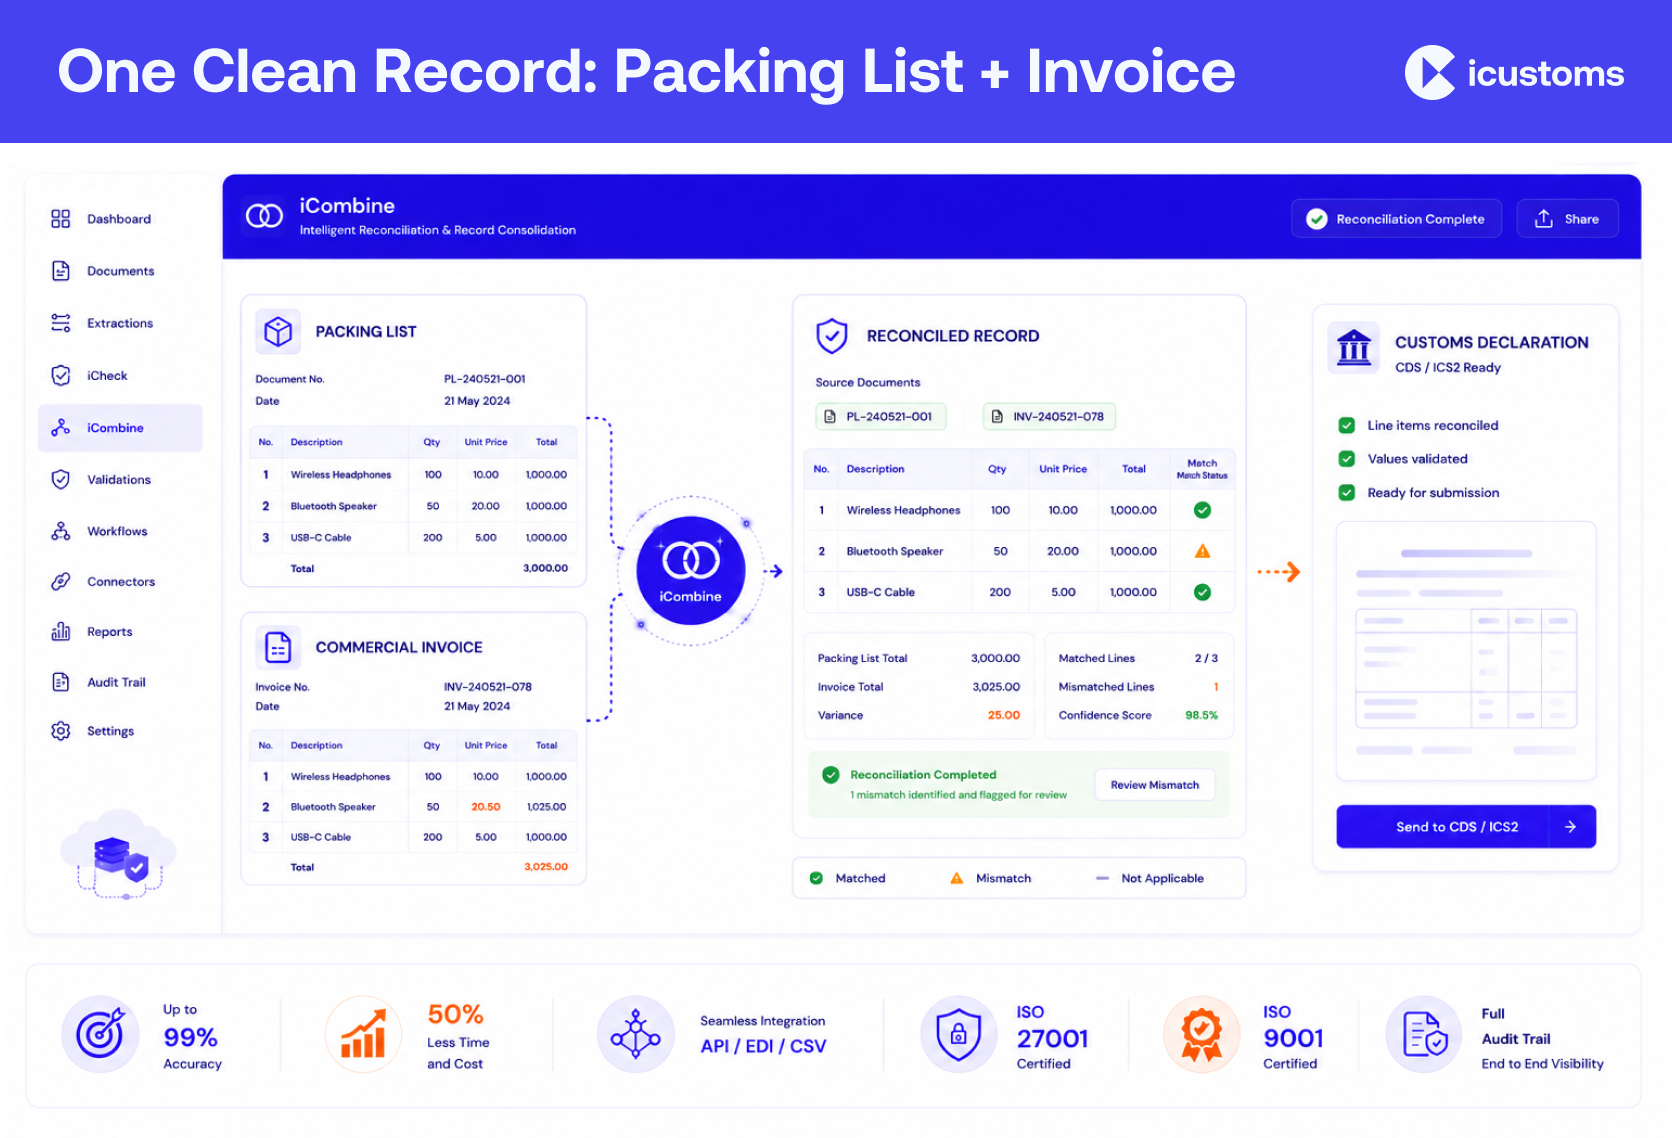
Task: Click the Not Applicable legend dash
Action: coord(1102,878)
